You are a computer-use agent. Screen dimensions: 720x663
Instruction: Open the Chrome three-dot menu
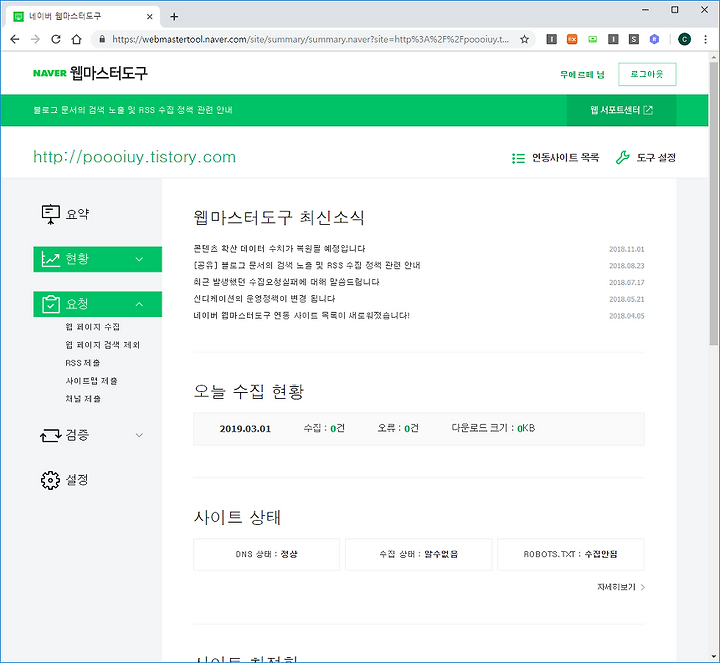coord(705,39)
